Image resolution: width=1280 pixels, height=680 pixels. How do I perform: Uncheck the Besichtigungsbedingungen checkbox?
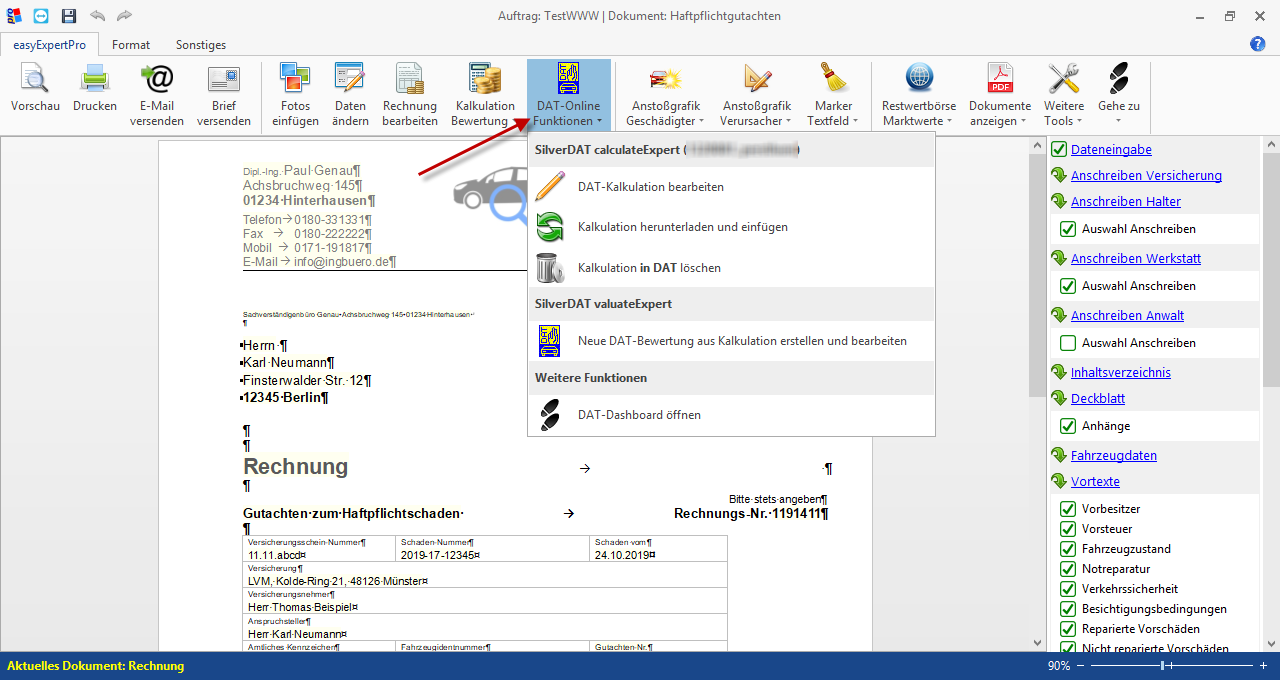click(x=1068, y=609)
